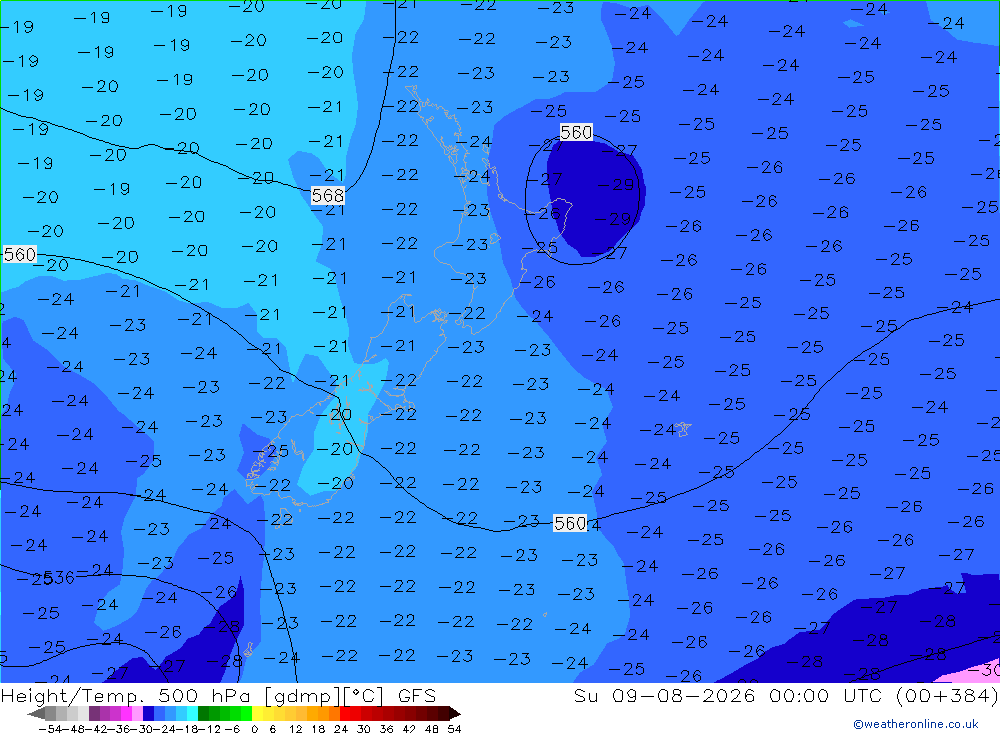This screenshot has height=733, width=1000.
Task: Click the -54 label on the color scale
Action: 50,729
